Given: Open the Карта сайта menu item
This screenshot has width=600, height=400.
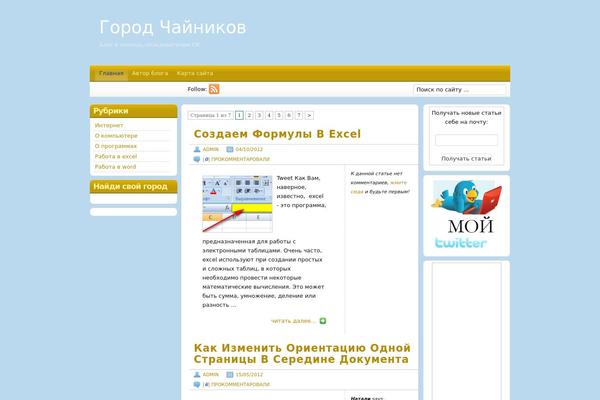Looking at the screenshot, I should tap(195, 73).
